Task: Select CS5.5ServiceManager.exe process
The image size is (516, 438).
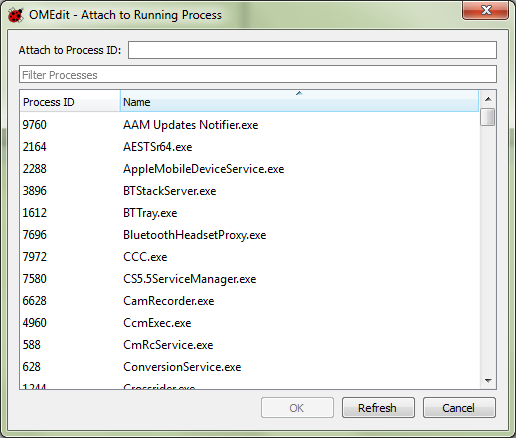Action: coord(190,279)
